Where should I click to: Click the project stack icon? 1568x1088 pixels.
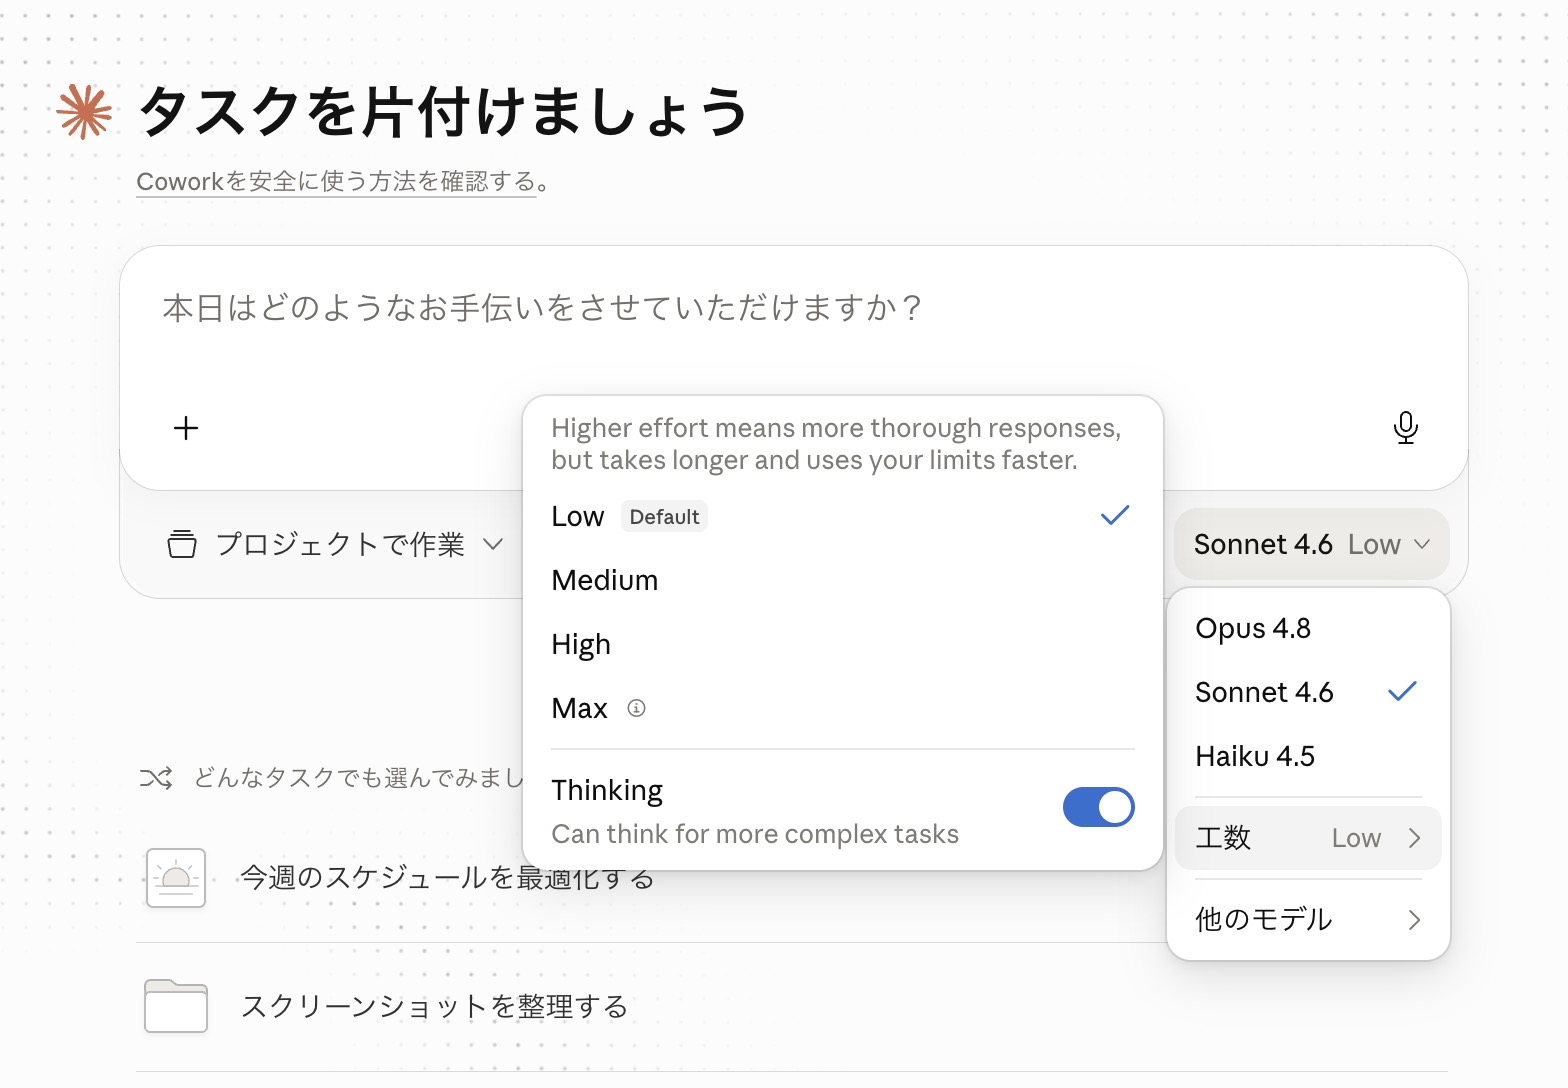click(x=182, y=544)
